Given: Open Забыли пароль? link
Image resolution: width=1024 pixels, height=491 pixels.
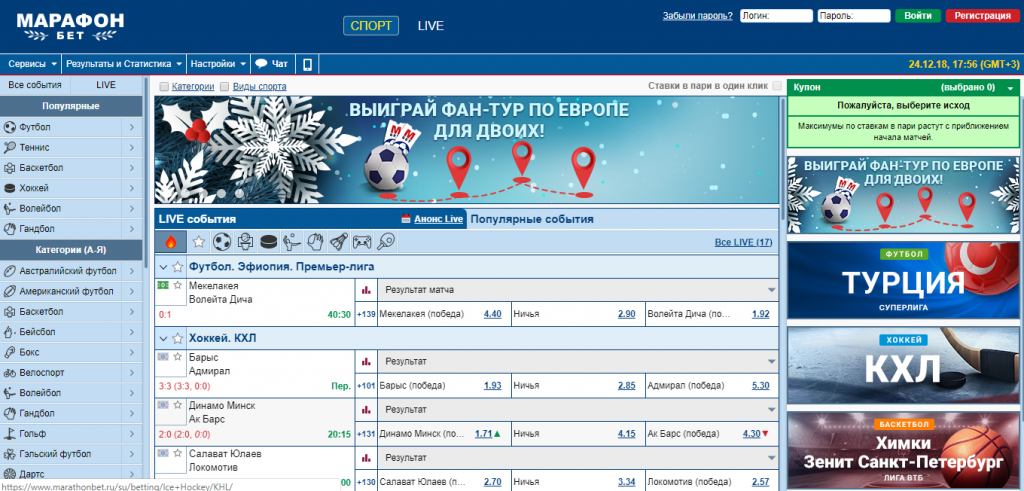Looking at the screenshot, I should click(697, 16).
